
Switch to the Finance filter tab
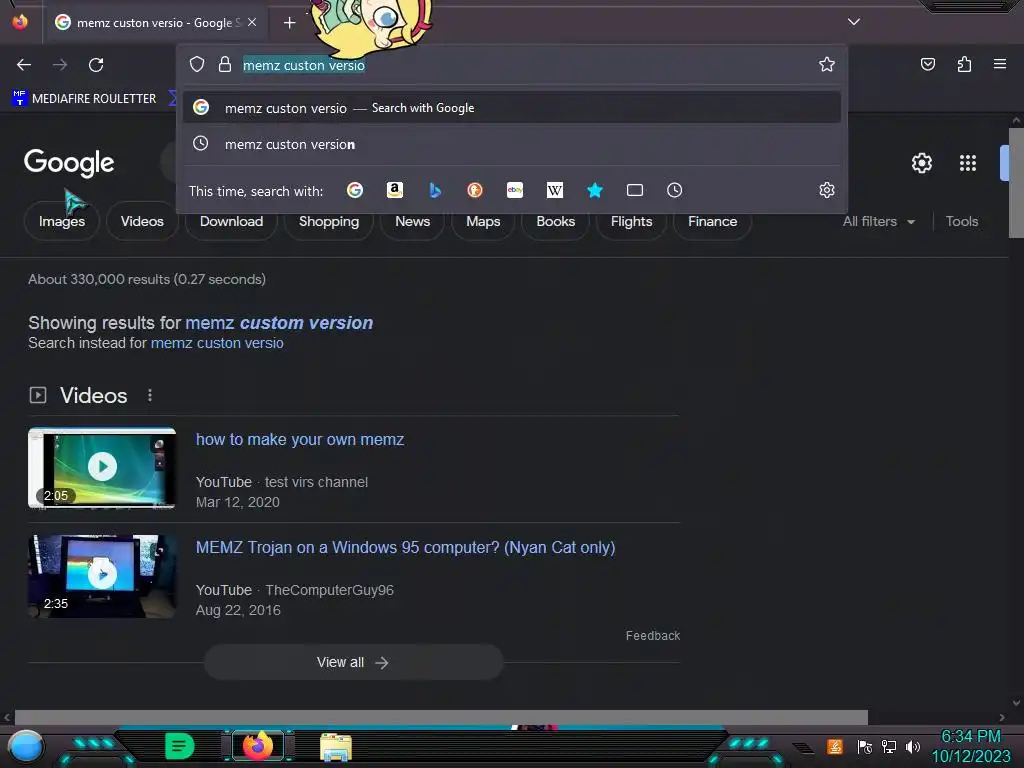[712, 221]
